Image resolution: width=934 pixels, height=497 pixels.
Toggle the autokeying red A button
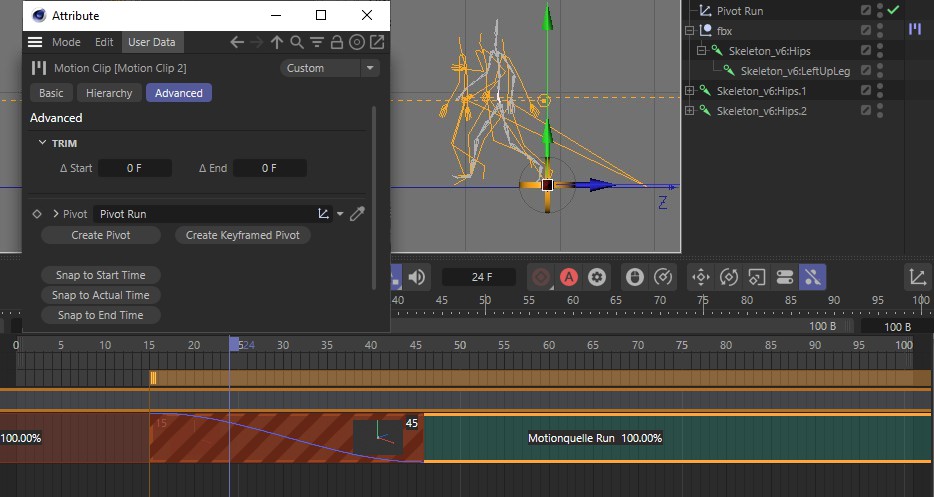pos(569,277)
